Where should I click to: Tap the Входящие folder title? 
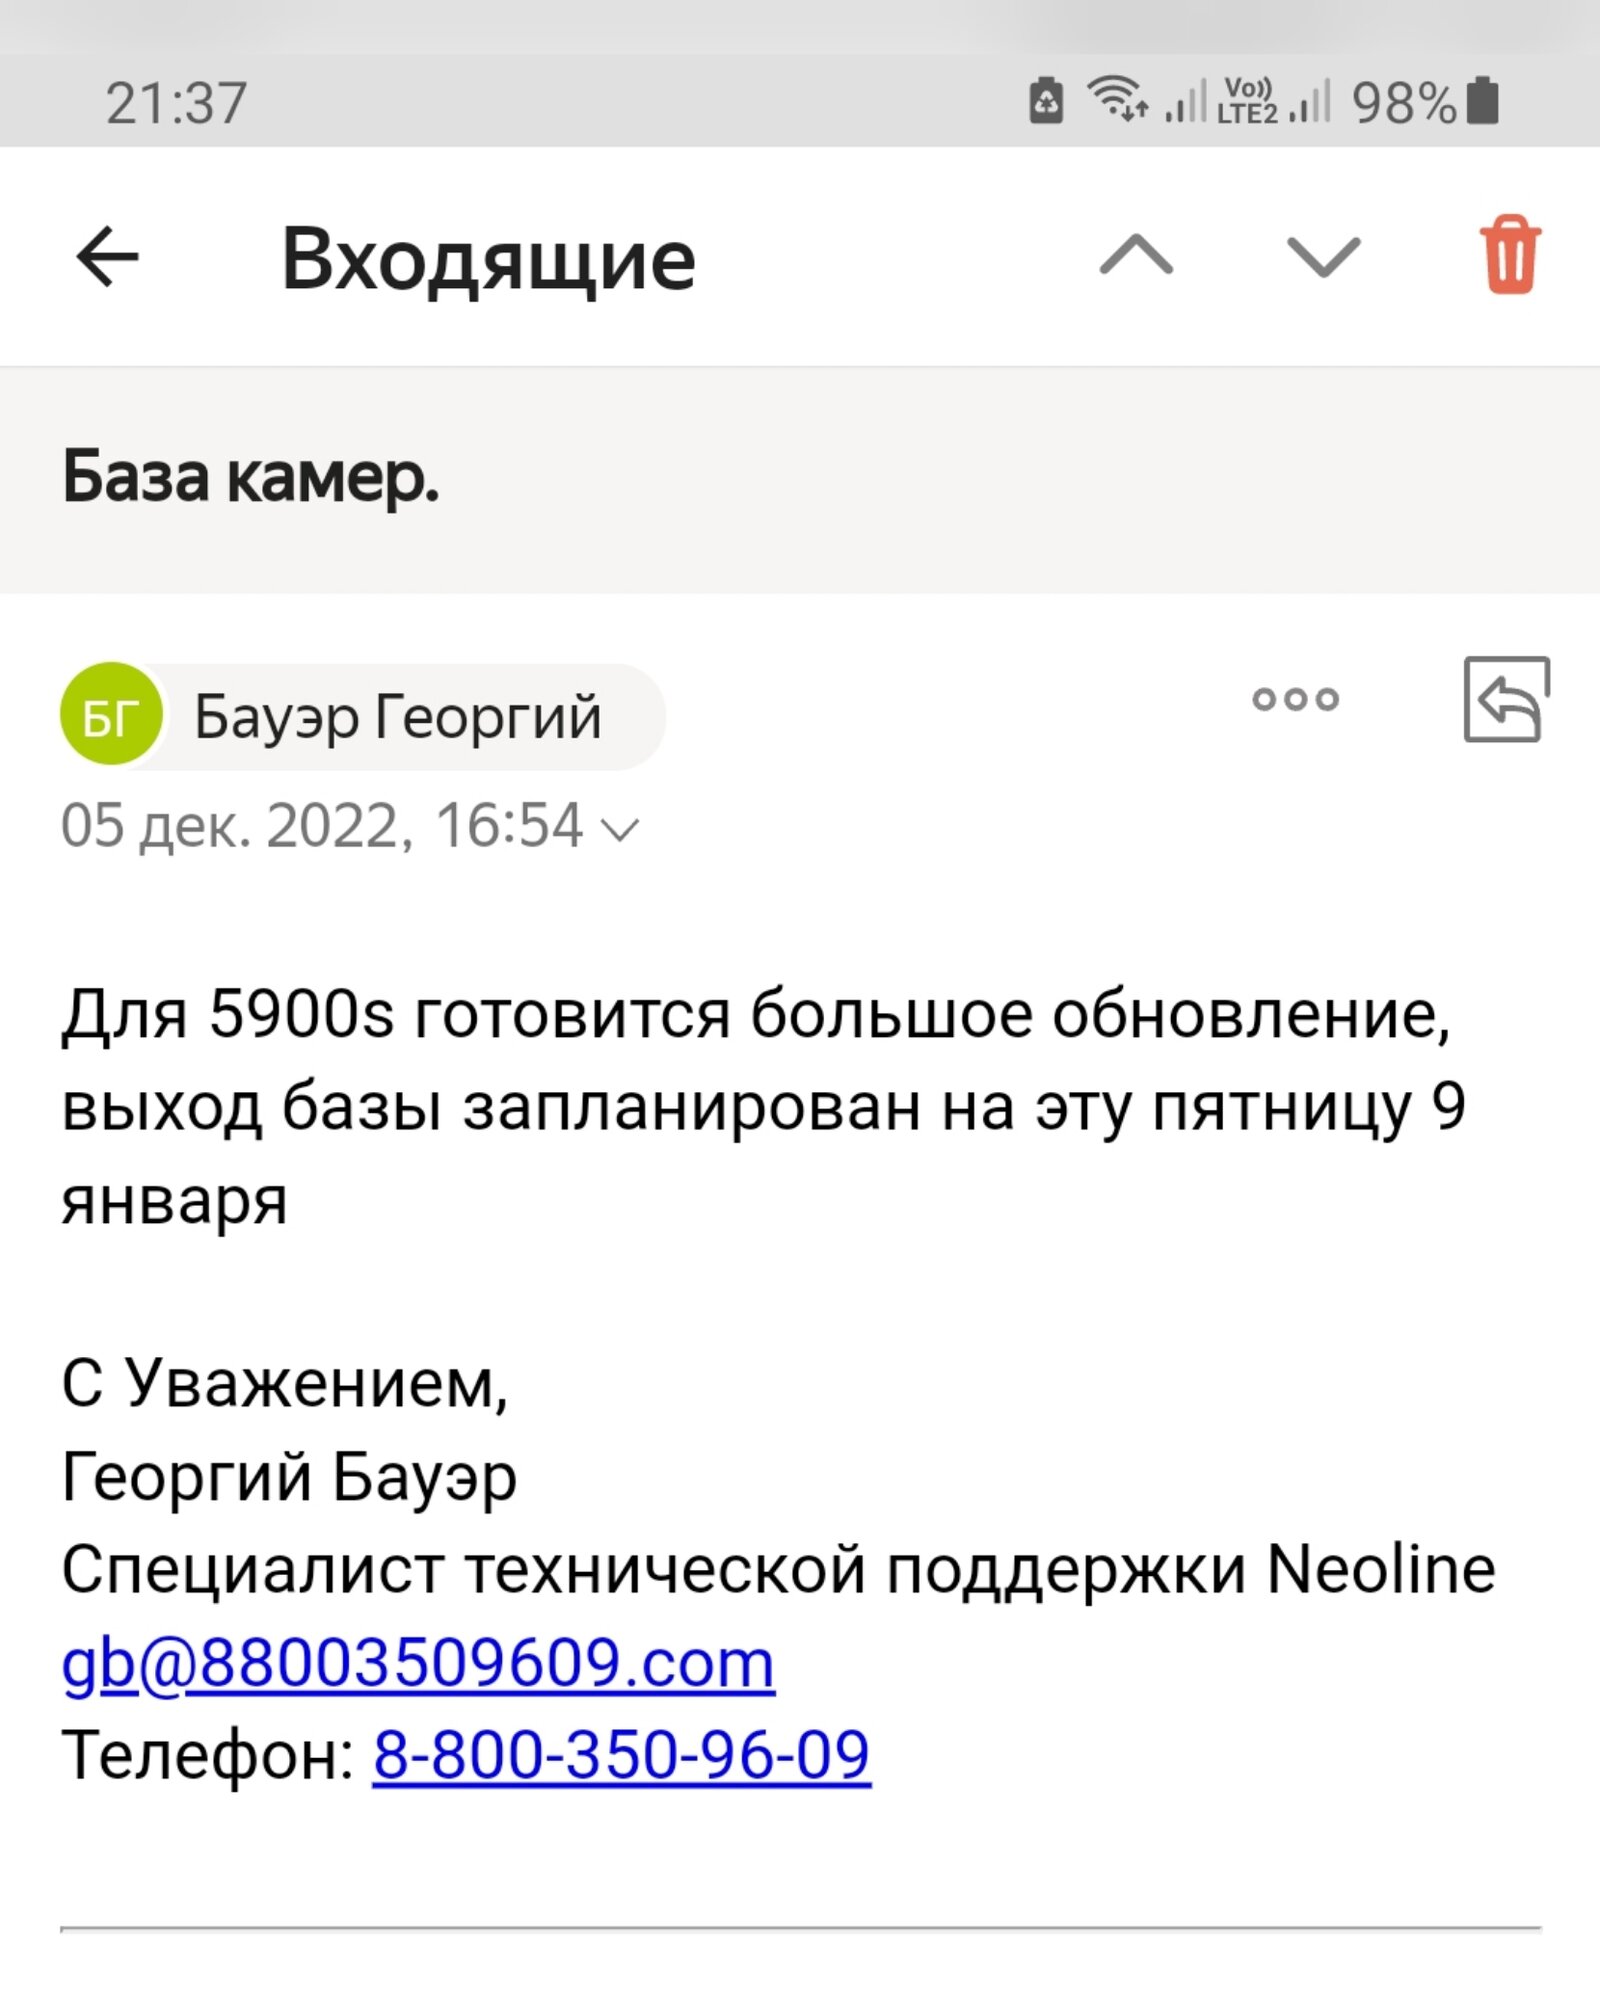[x=488, y=260]
